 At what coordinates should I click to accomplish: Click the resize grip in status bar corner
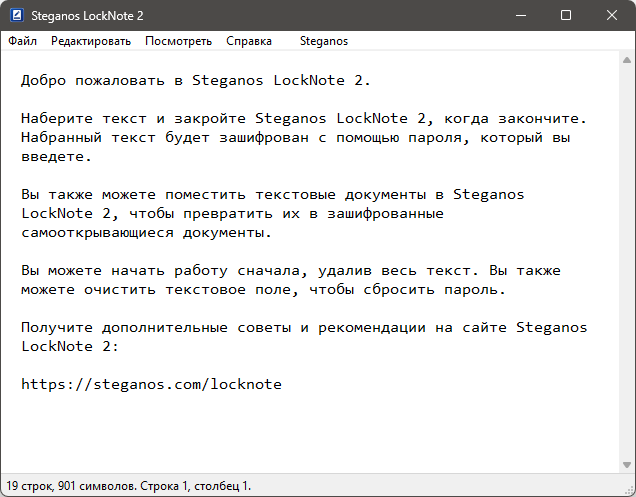click(x=630, y=491)
